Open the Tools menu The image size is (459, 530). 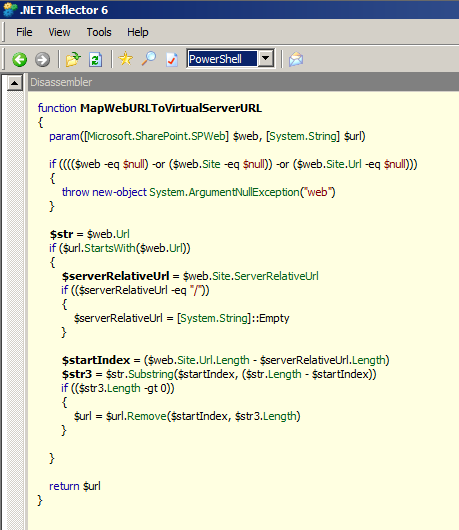pos(99,32)
